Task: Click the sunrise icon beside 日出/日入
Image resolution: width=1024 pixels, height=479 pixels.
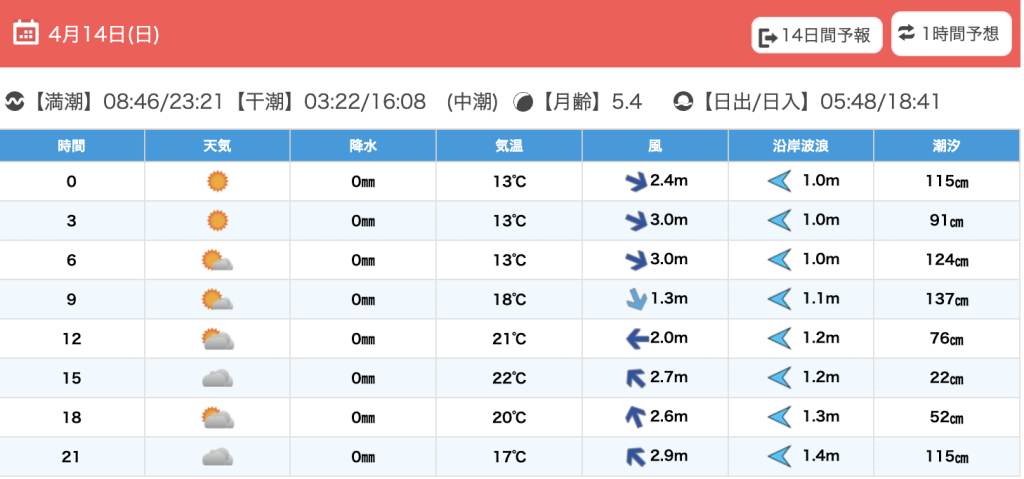Action: pos(683,102)
